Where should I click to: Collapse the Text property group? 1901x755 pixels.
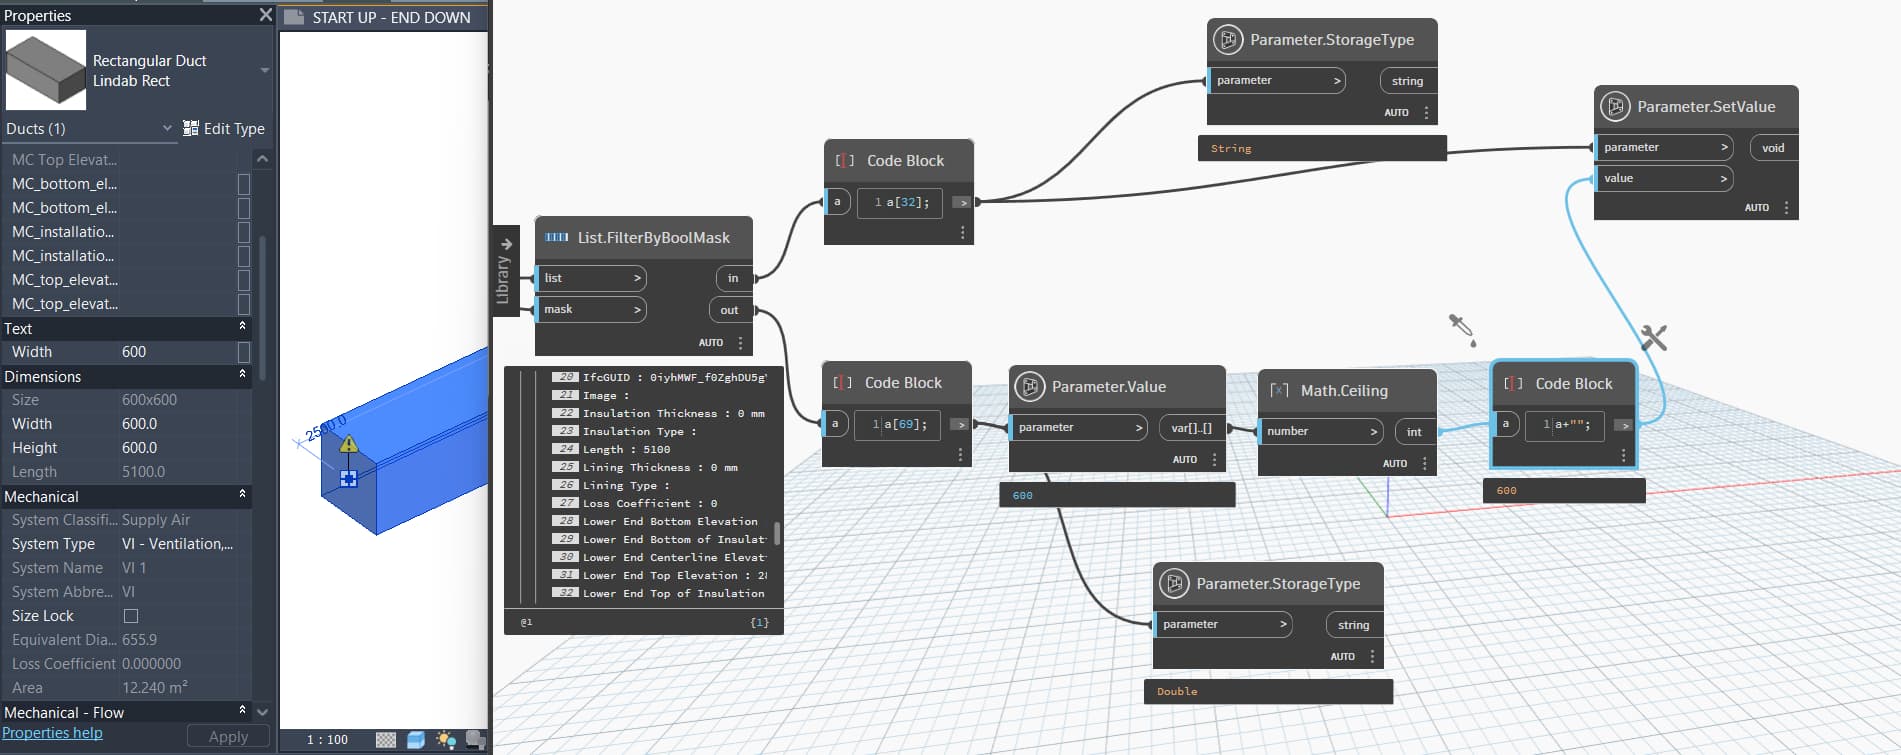tap(242, 327)
